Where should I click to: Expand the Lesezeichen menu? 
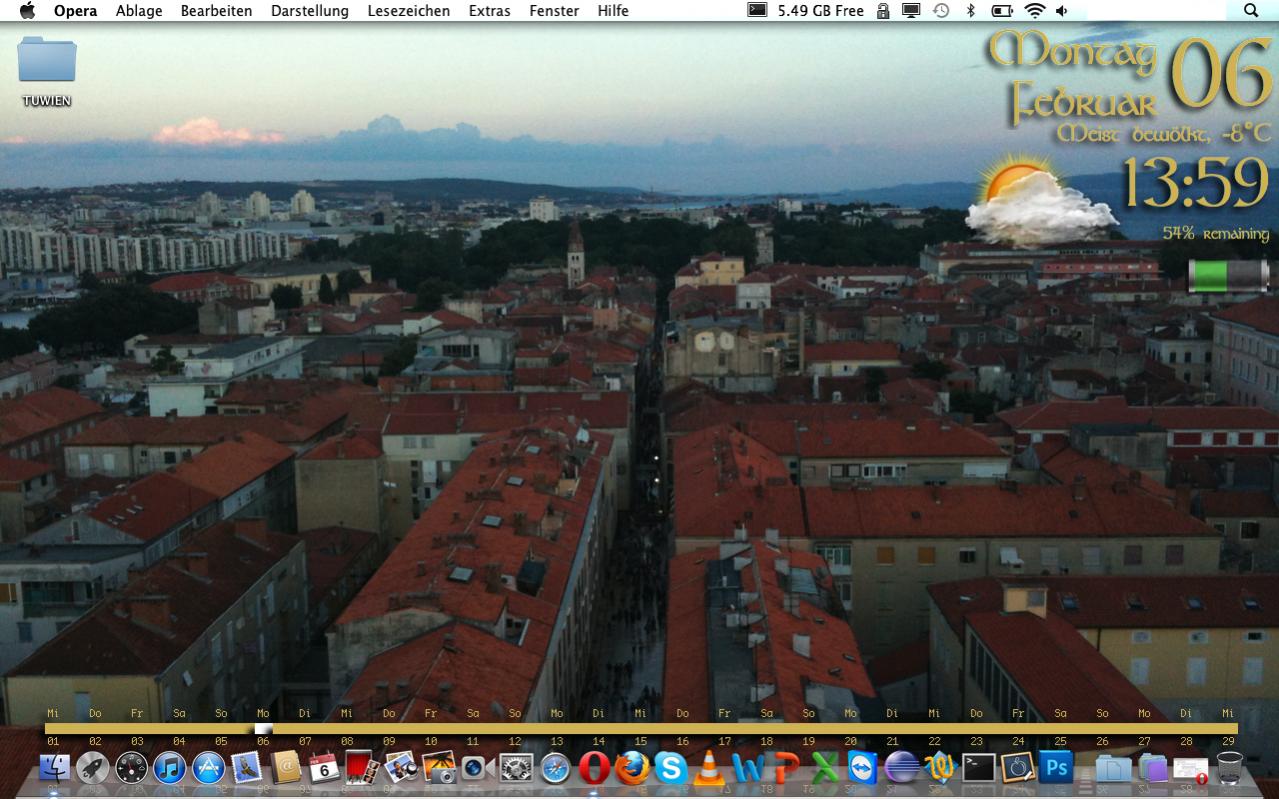click(x=408, y=11)
